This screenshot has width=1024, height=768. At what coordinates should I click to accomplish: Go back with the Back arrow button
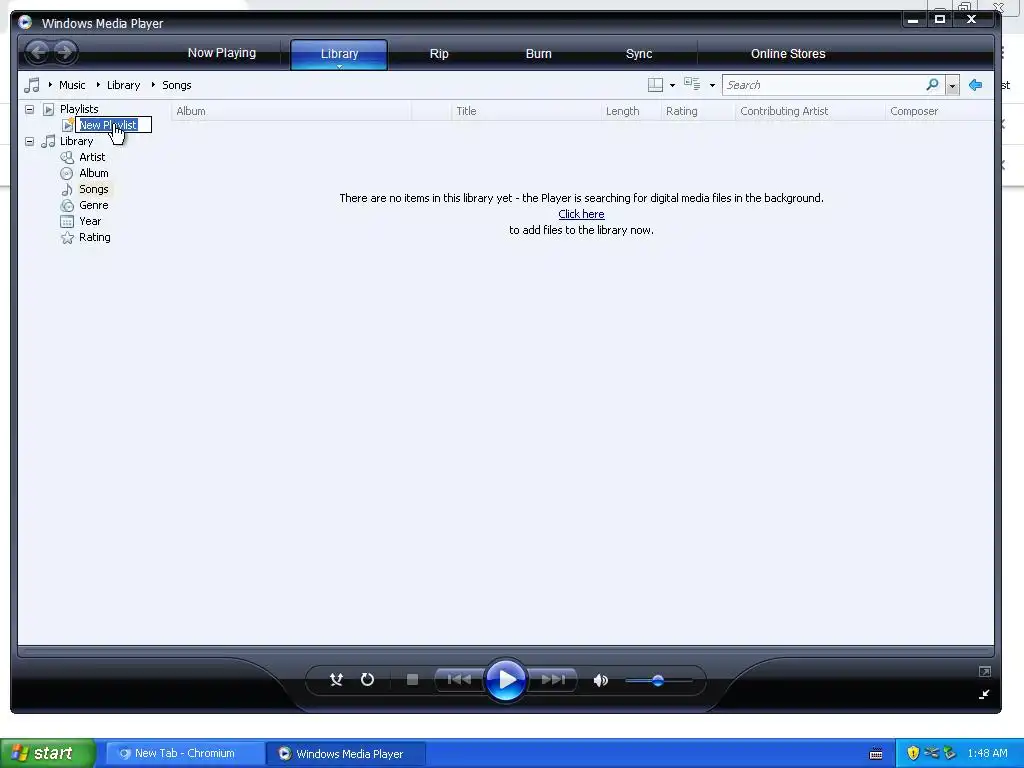(38, 52)
